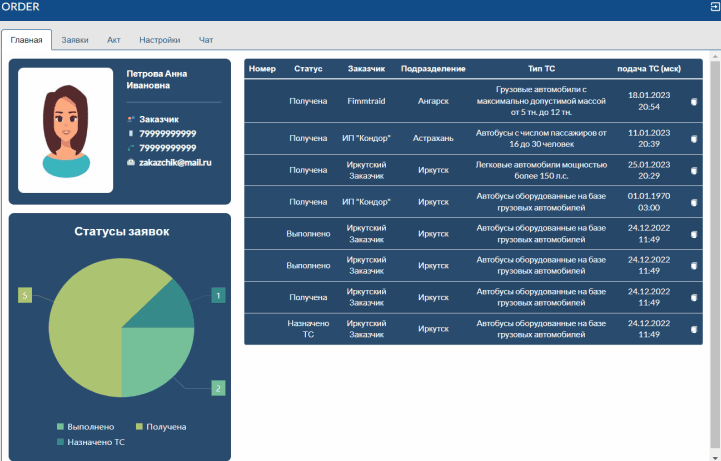Open the Чат tab

click(x=206, y=40)
